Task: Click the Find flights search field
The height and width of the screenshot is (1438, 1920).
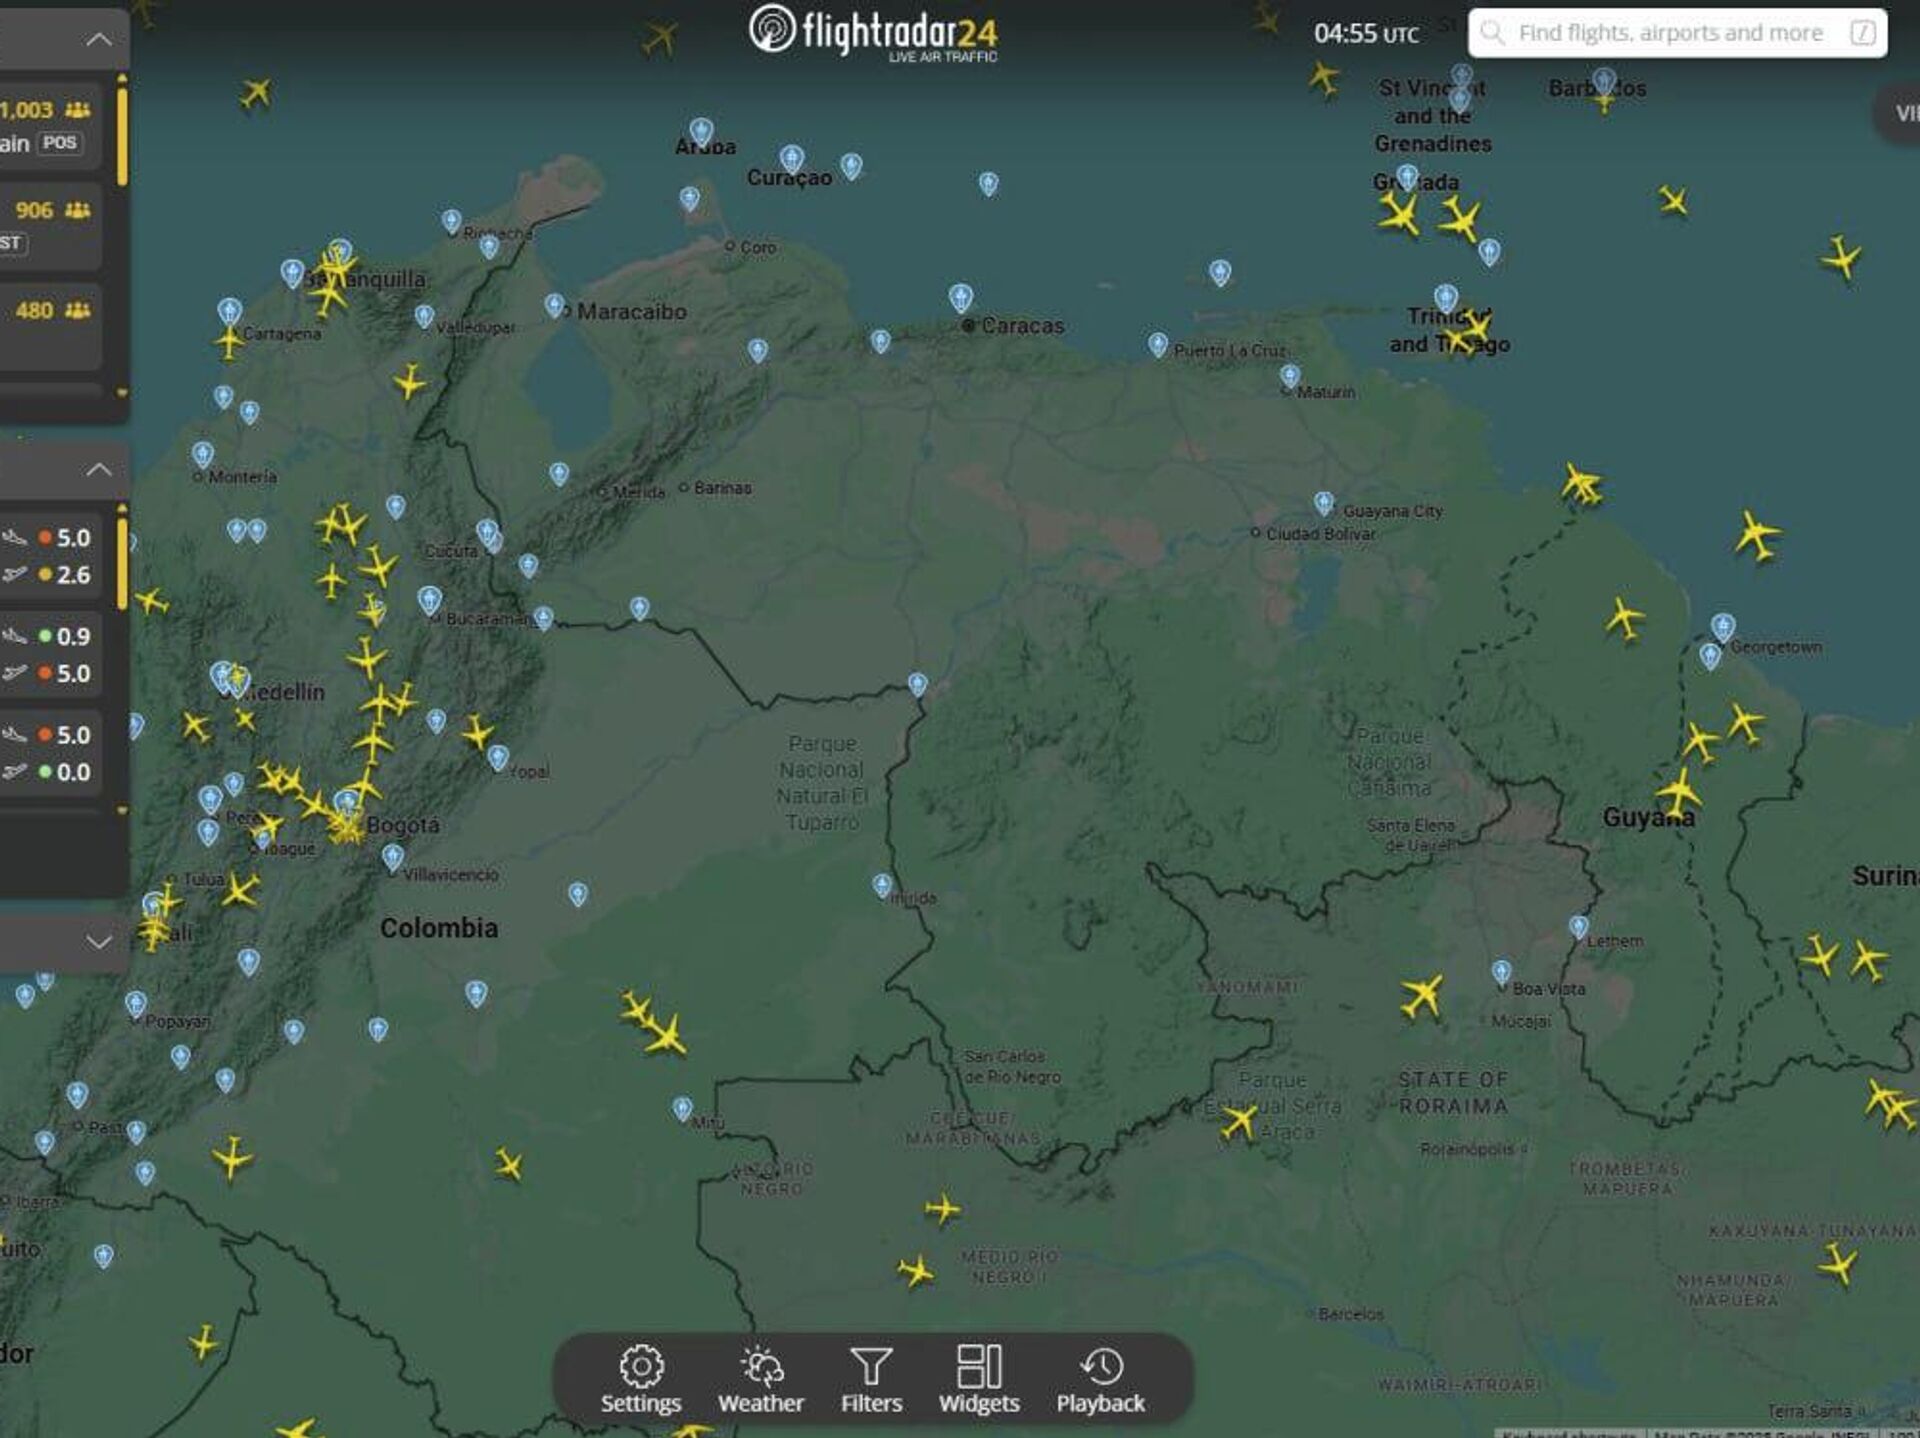Action: [1670, 33]
